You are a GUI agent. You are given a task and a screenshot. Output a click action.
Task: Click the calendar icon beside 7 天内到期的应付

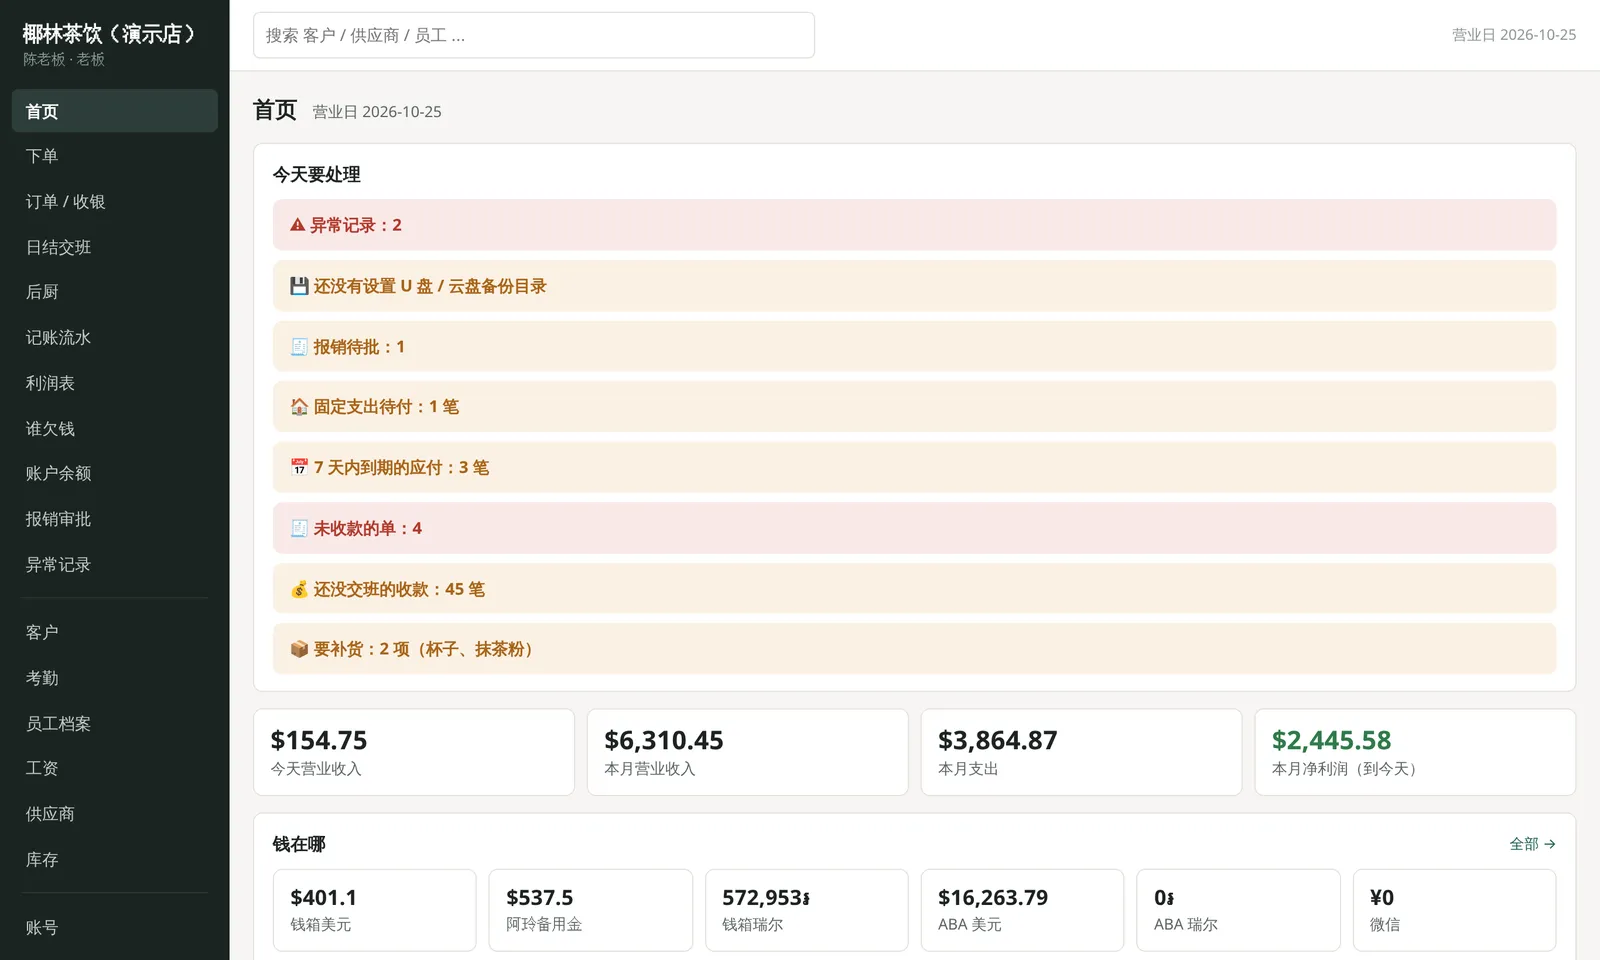[x=299, y=468]
